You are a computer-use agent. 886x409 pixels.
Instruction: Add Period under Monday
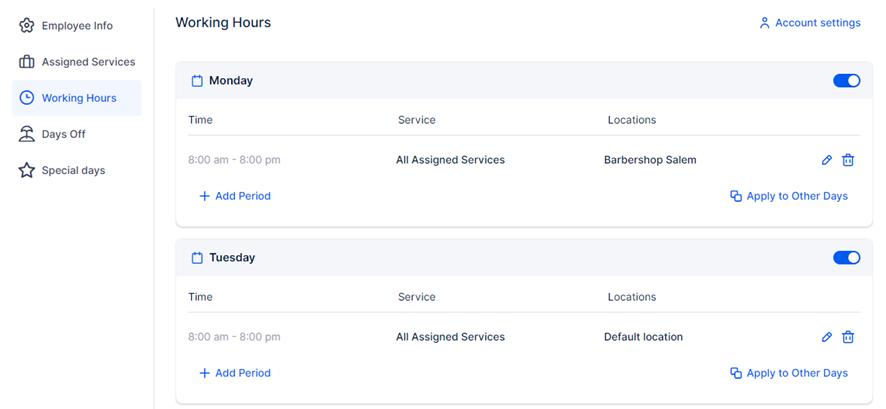pos(235,196)
